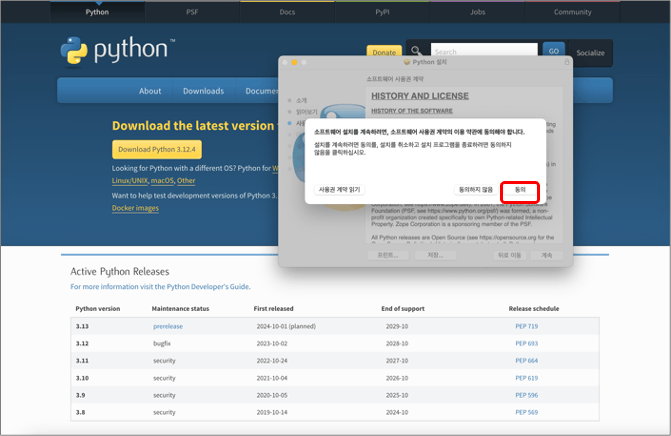This screenshot has width=671, height=436.
Task: Click the 뒤로 이동 button in installer
Action: pyautogui.click(x=510, y=255)
